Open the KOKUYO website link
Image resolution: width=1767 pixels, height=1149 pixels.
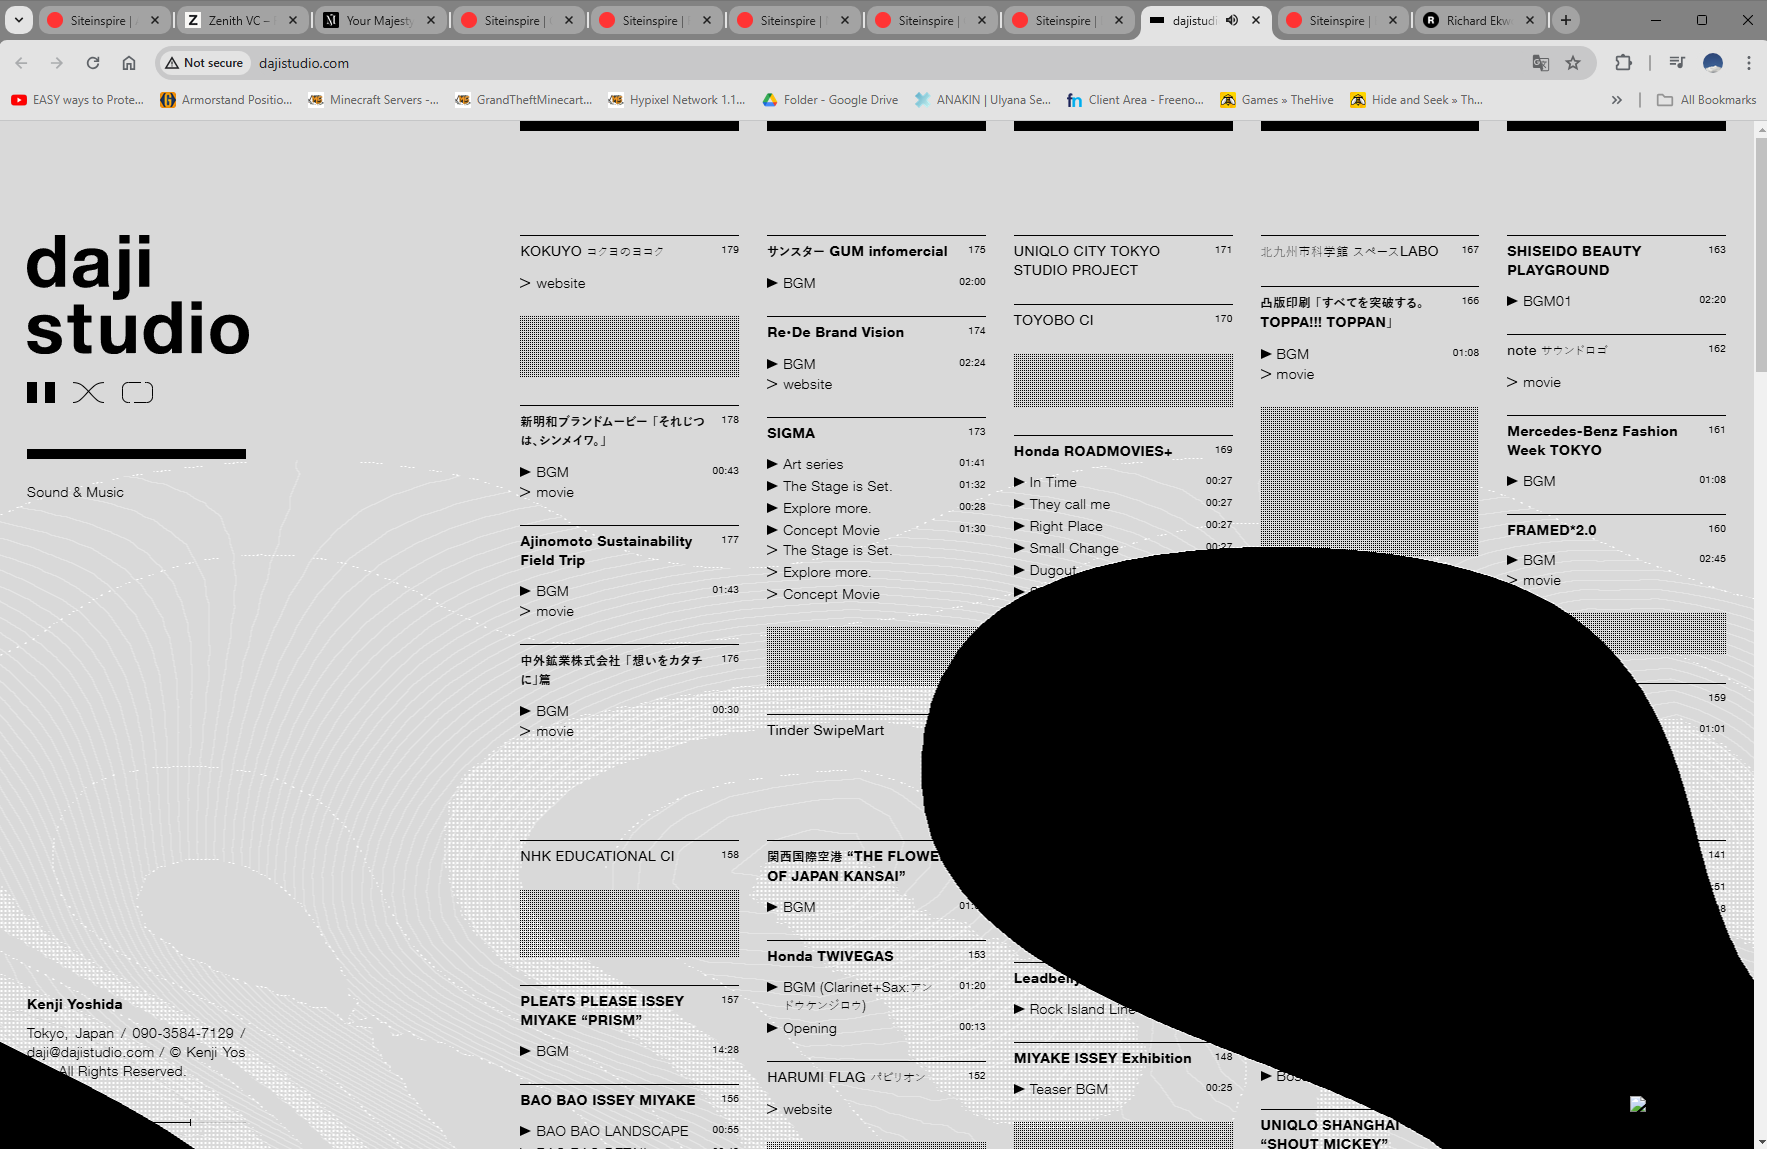click(560, 284)
